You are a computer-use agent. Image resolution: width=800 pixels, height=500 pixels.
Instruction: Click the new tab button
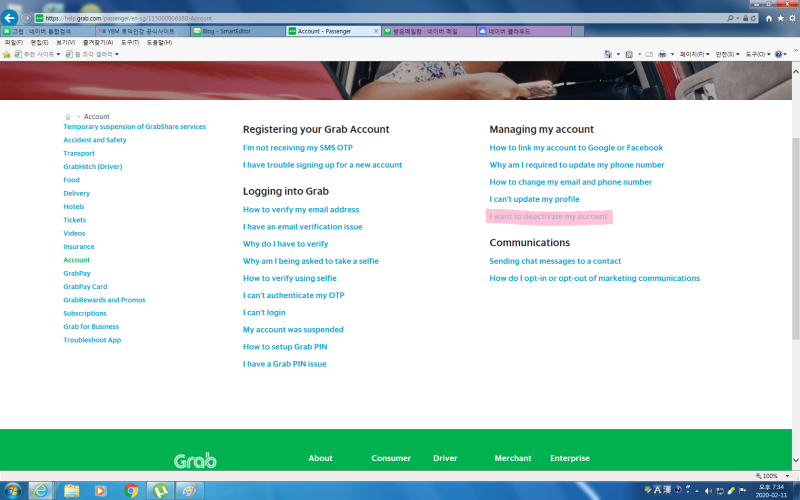pyautogui.click(x=578, y=31)
